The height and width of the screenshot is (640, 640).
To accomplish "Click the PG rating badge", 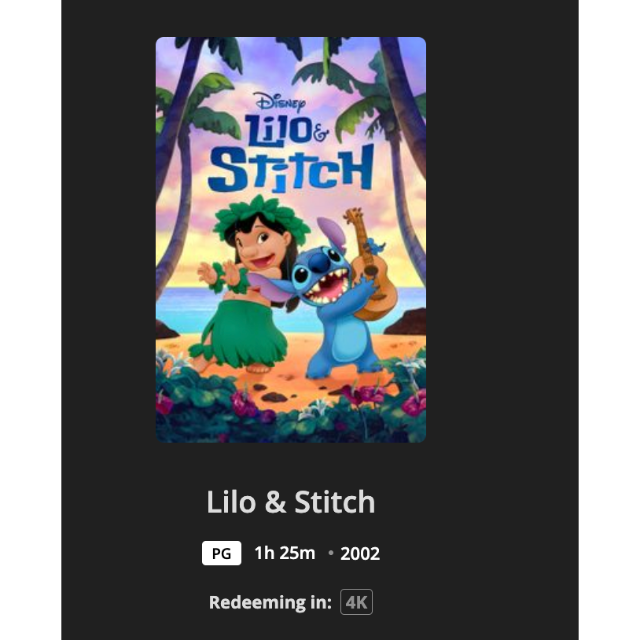I will [221, 553].
